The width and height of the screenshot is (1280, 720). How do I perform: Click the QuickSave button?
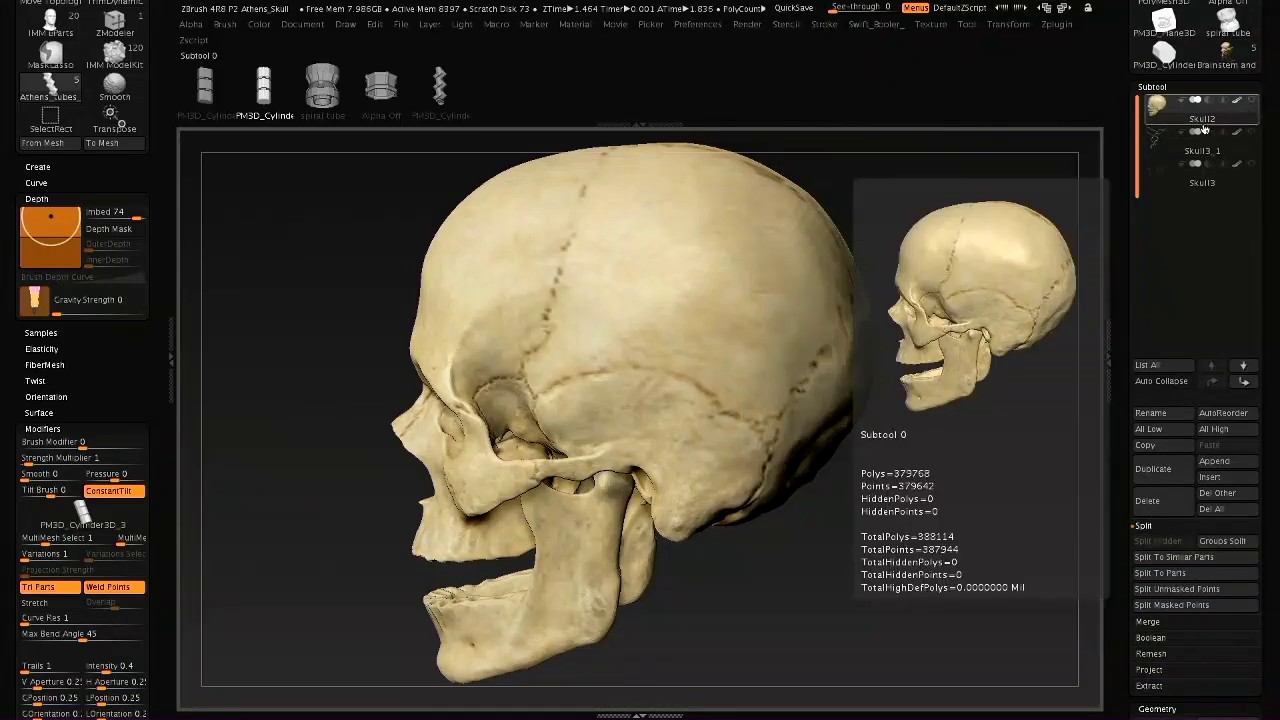click(x=794, y=8)
